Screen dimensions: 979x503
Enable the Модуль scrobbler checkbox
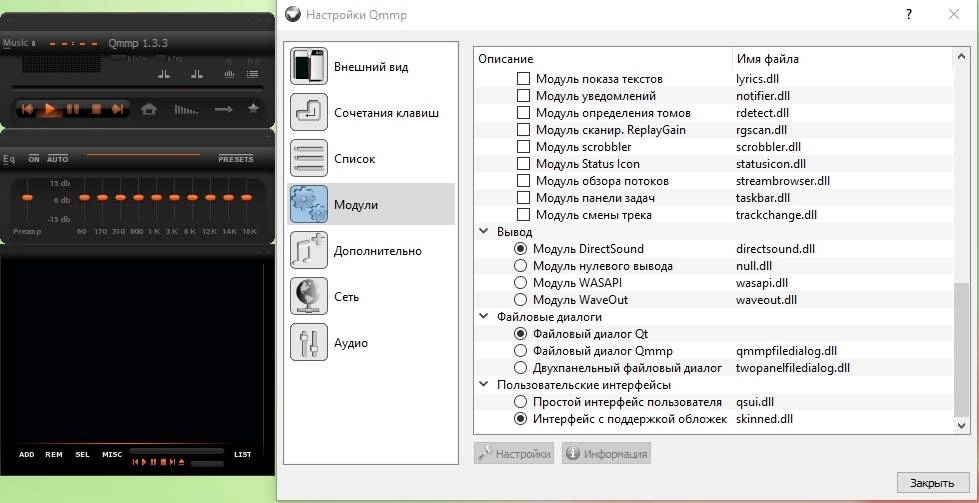click(524, 147)
